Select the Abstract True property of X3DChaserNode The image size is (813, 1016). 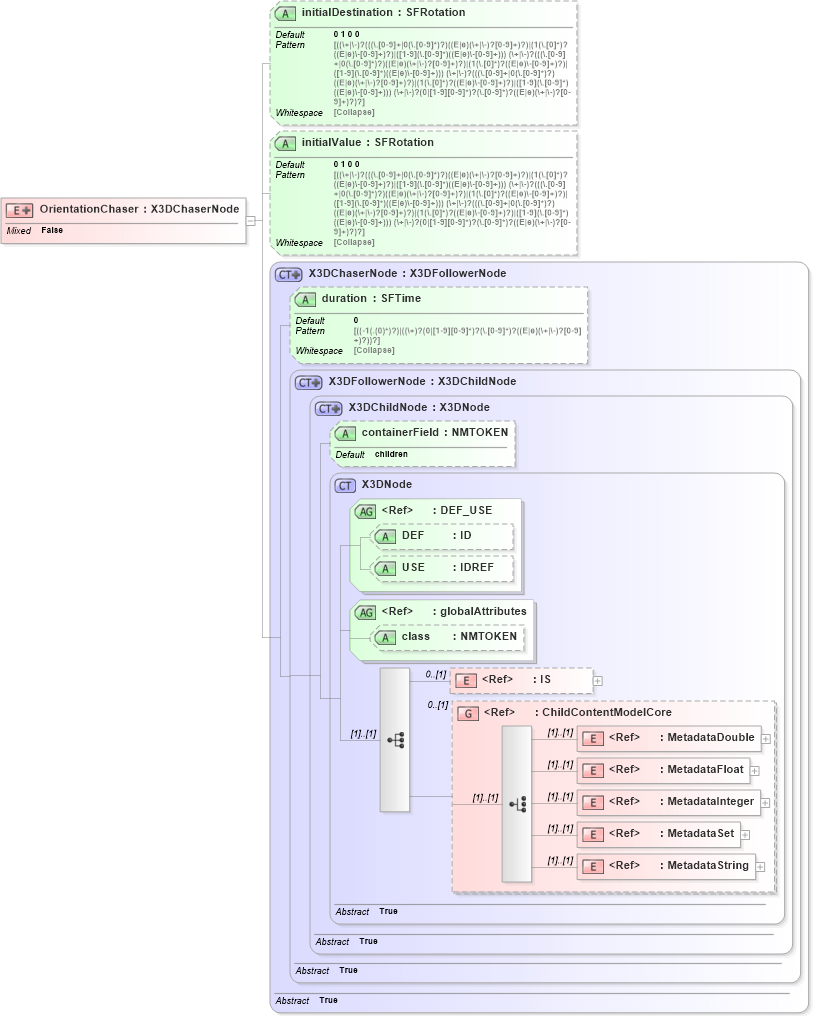click(x=306, y=1000)
